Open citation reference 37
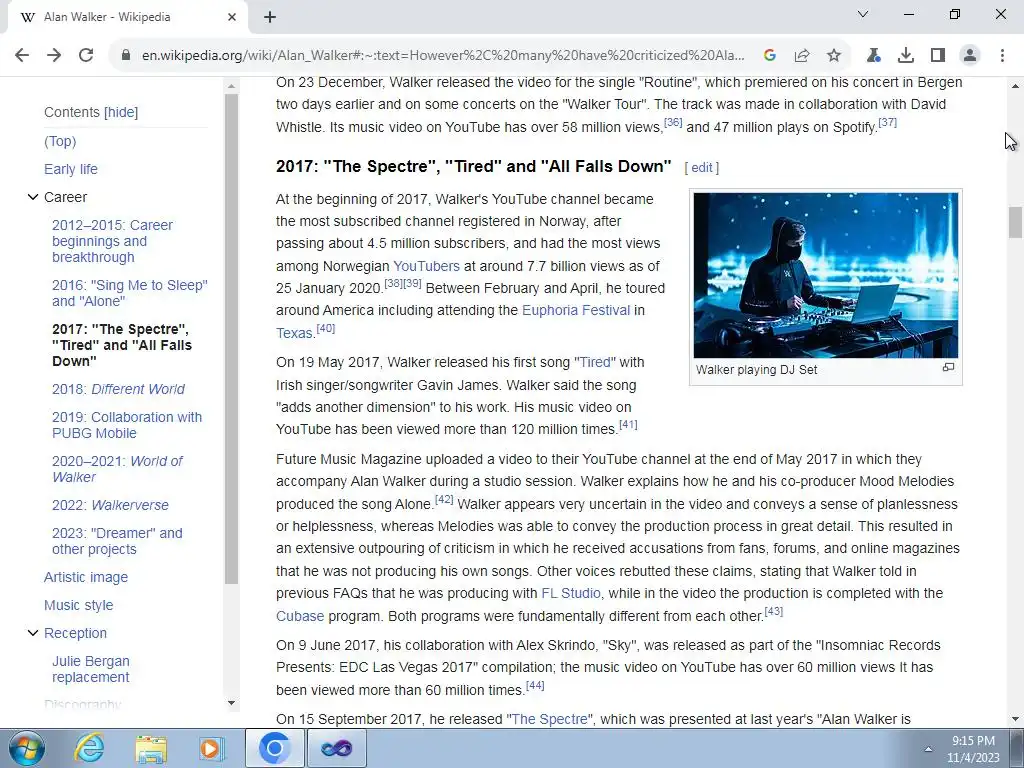The height and width of the screenshot is (768, 1024). (888, 122)
